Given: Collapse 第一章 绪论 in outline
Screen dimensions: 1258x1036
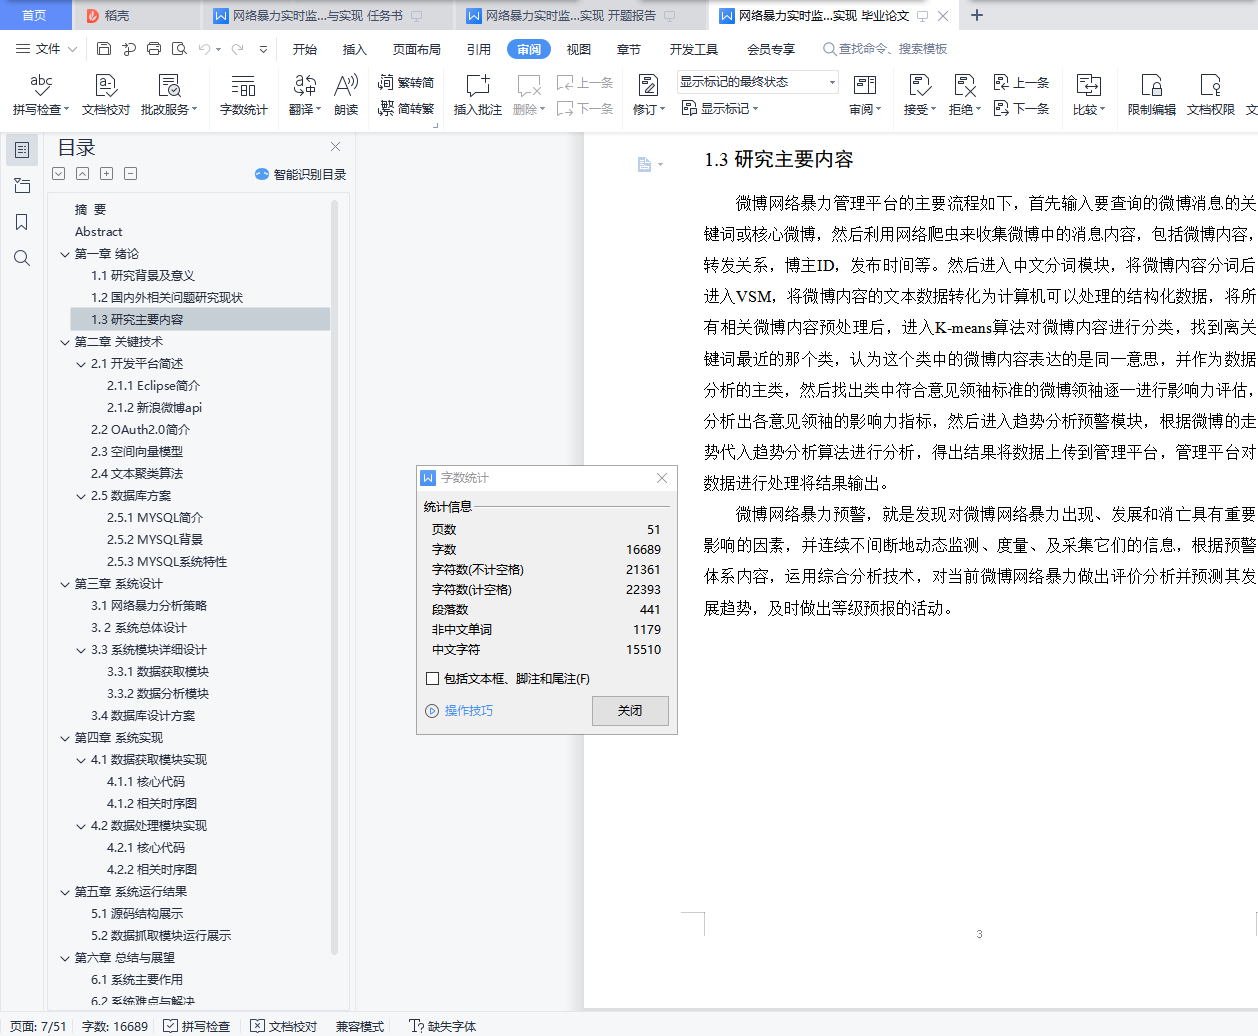Looking at the screenshot, I should 65,254.
